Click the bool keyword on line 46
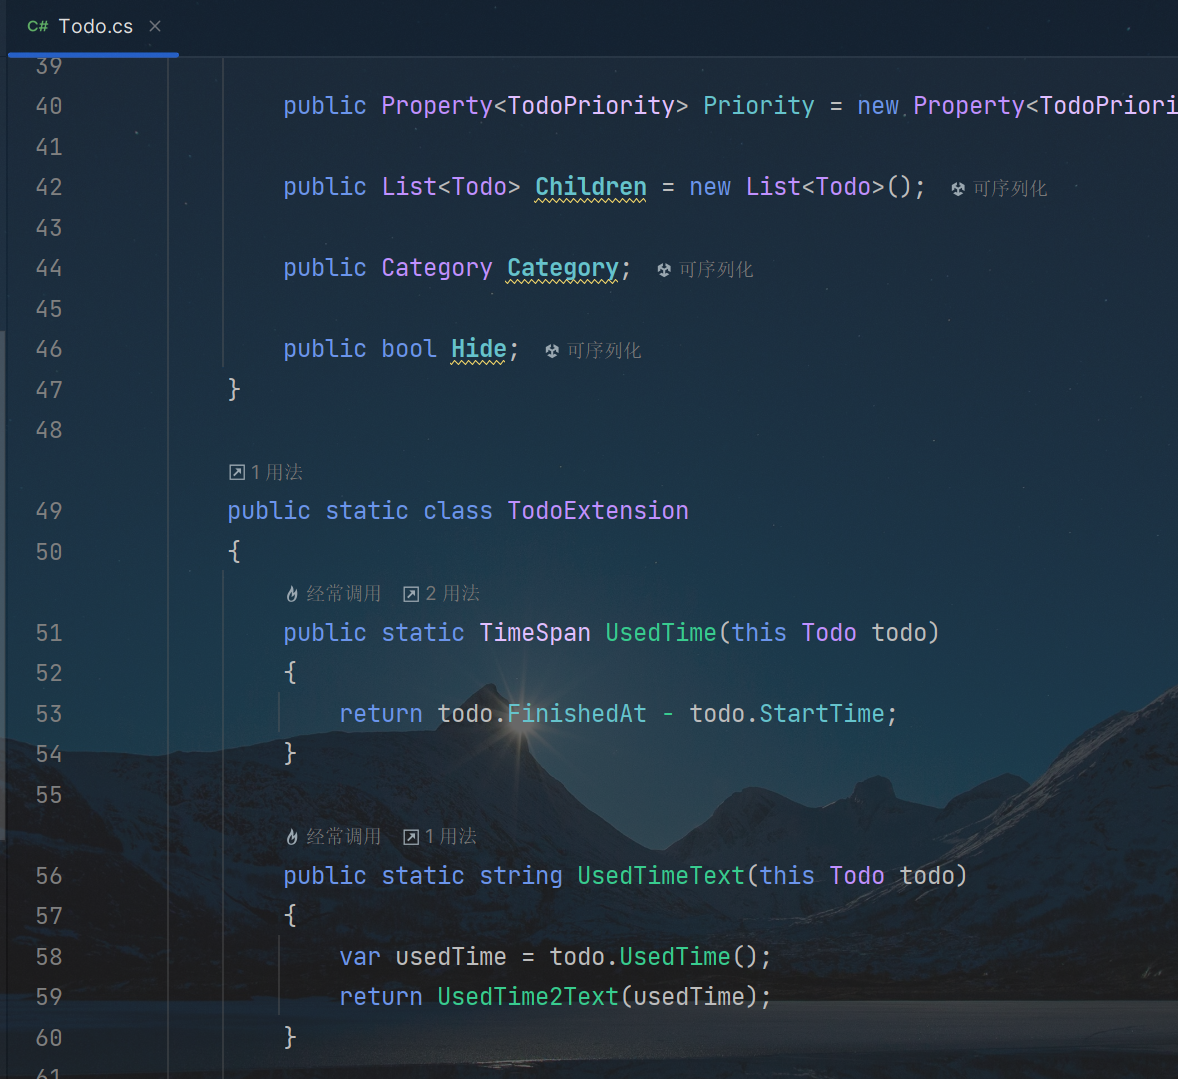Screen dimensions: 1178x1079 [409, 349]
